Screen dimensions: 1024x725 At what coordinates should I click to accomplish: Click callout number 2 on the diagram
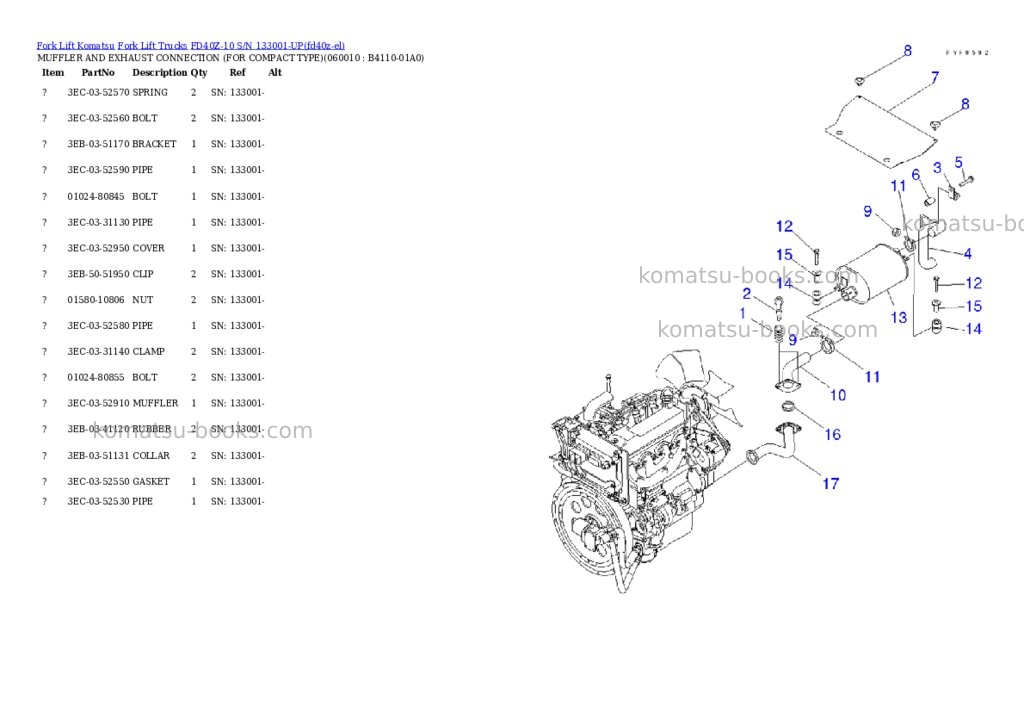point(746,293)
